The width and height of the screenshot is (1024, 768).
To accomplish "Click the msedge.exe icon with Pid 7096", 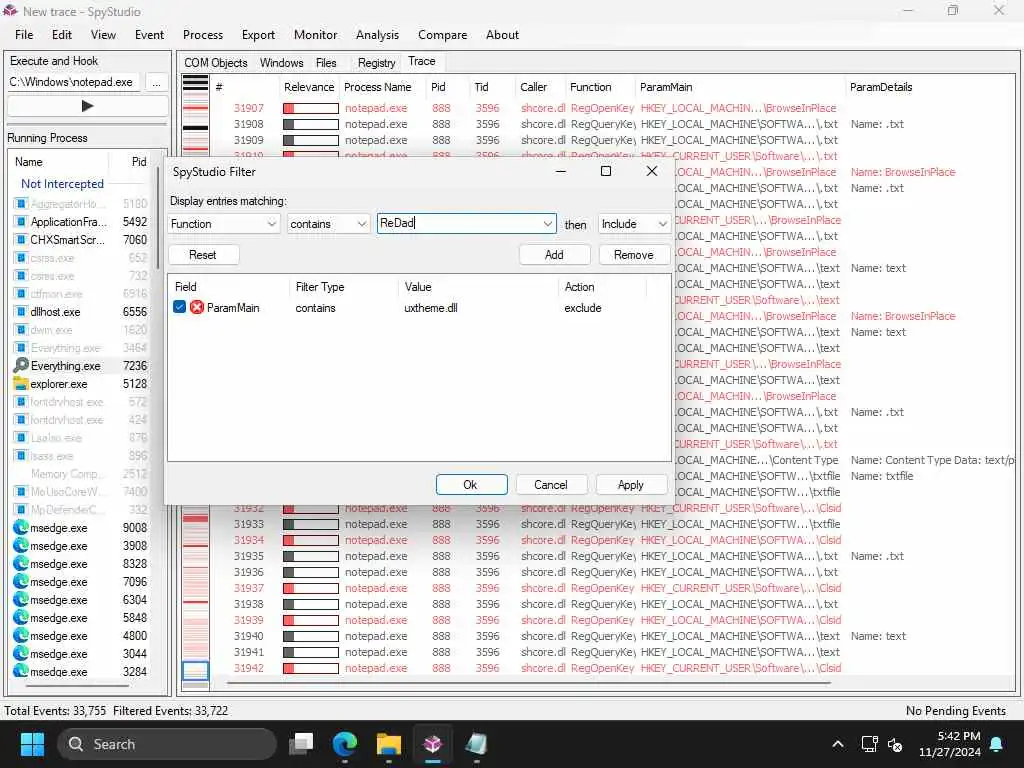I will 21,581.
